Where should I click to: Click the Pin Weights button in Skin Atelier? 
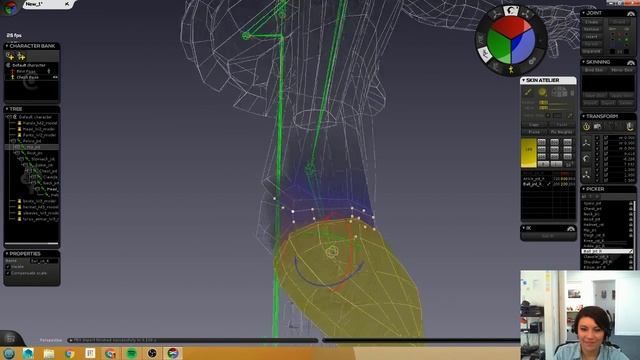562,132
